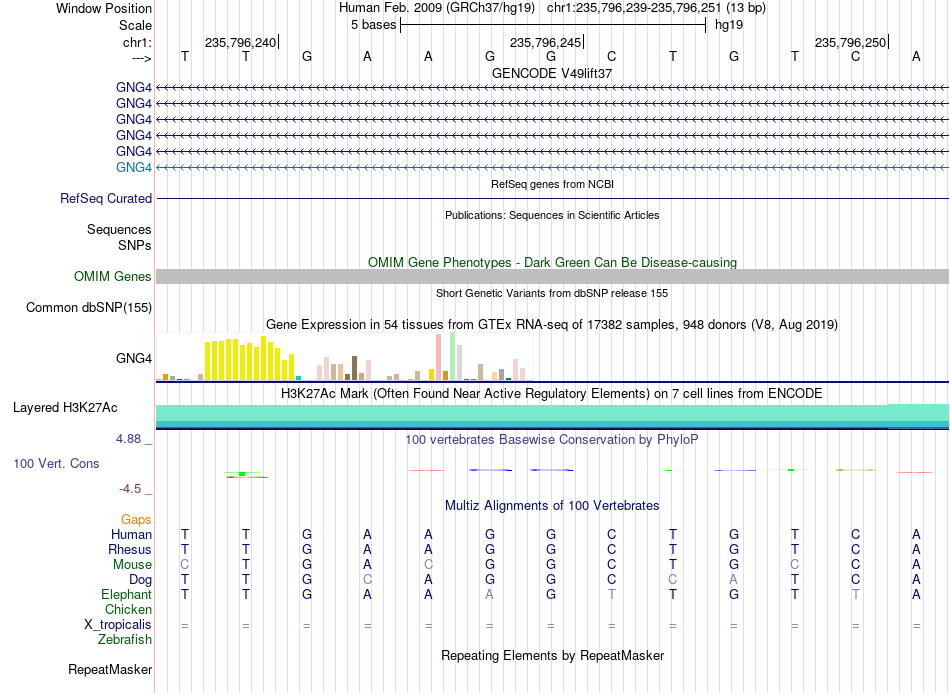Viewport: 950px width, 693px height.
Task: Click the Common dbSNP(155) track label
Action: [89, 308]
